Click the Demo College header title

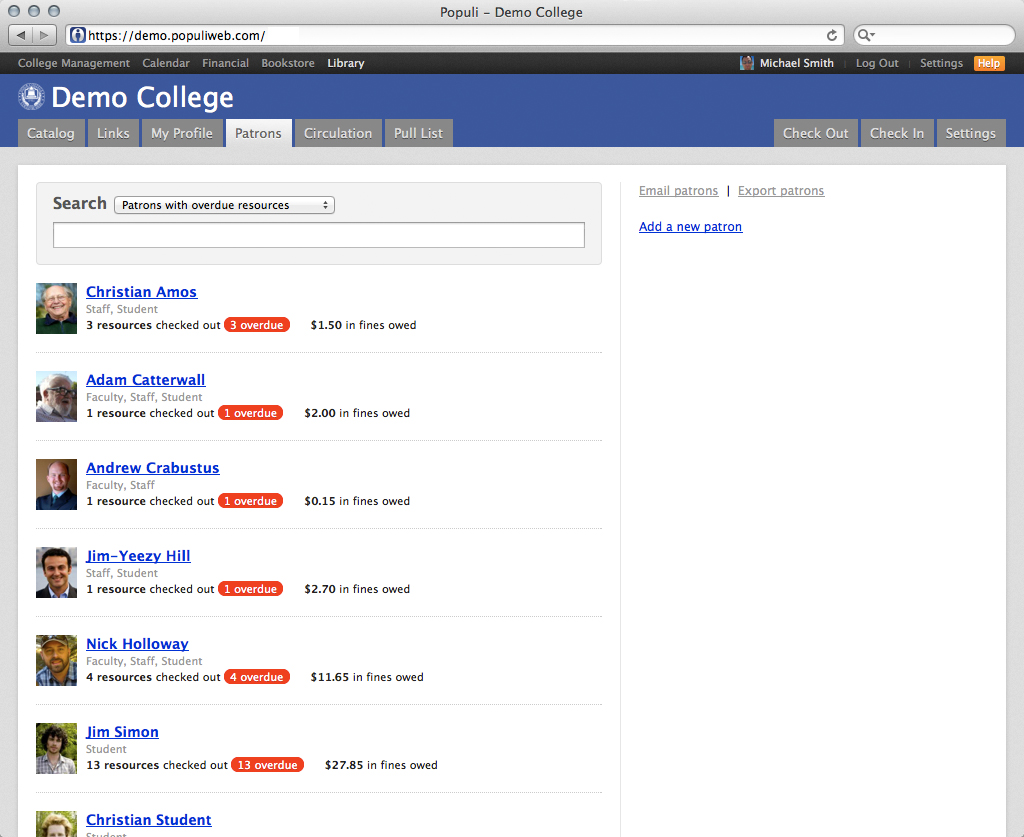(142, 97)
